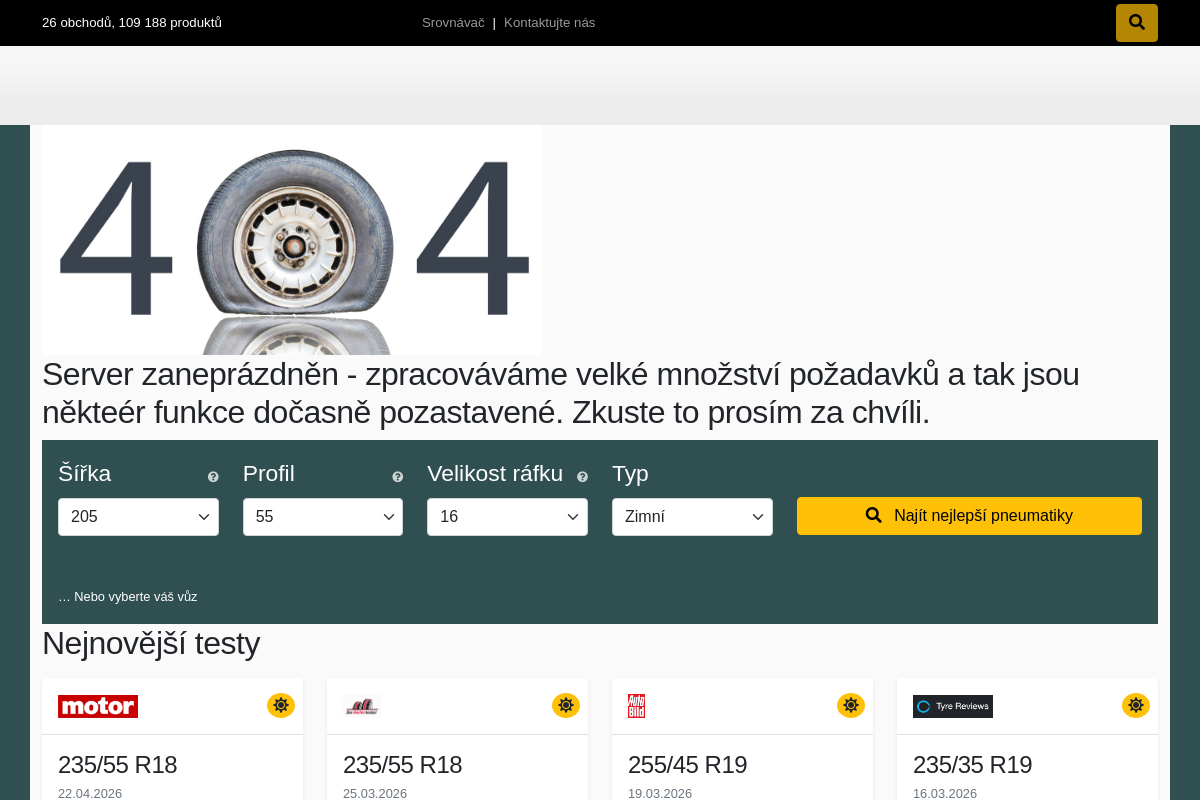Image resolution: width=1200 pixels, height=800 pixels.
Task: Open the 255/45 R19 test
Action: click(x=687, y=765)
